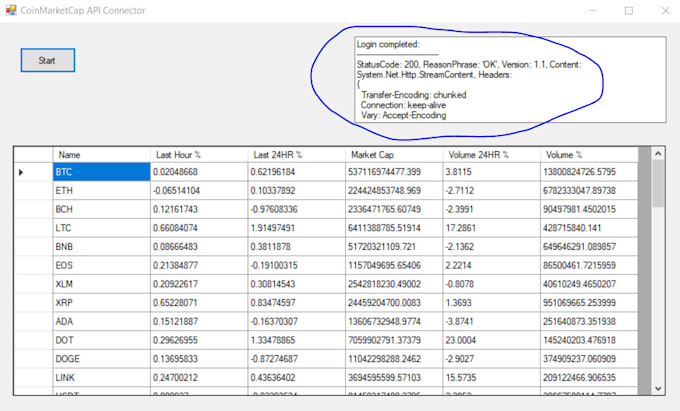
Task: Maximize the application window
Action: point(628,10)
